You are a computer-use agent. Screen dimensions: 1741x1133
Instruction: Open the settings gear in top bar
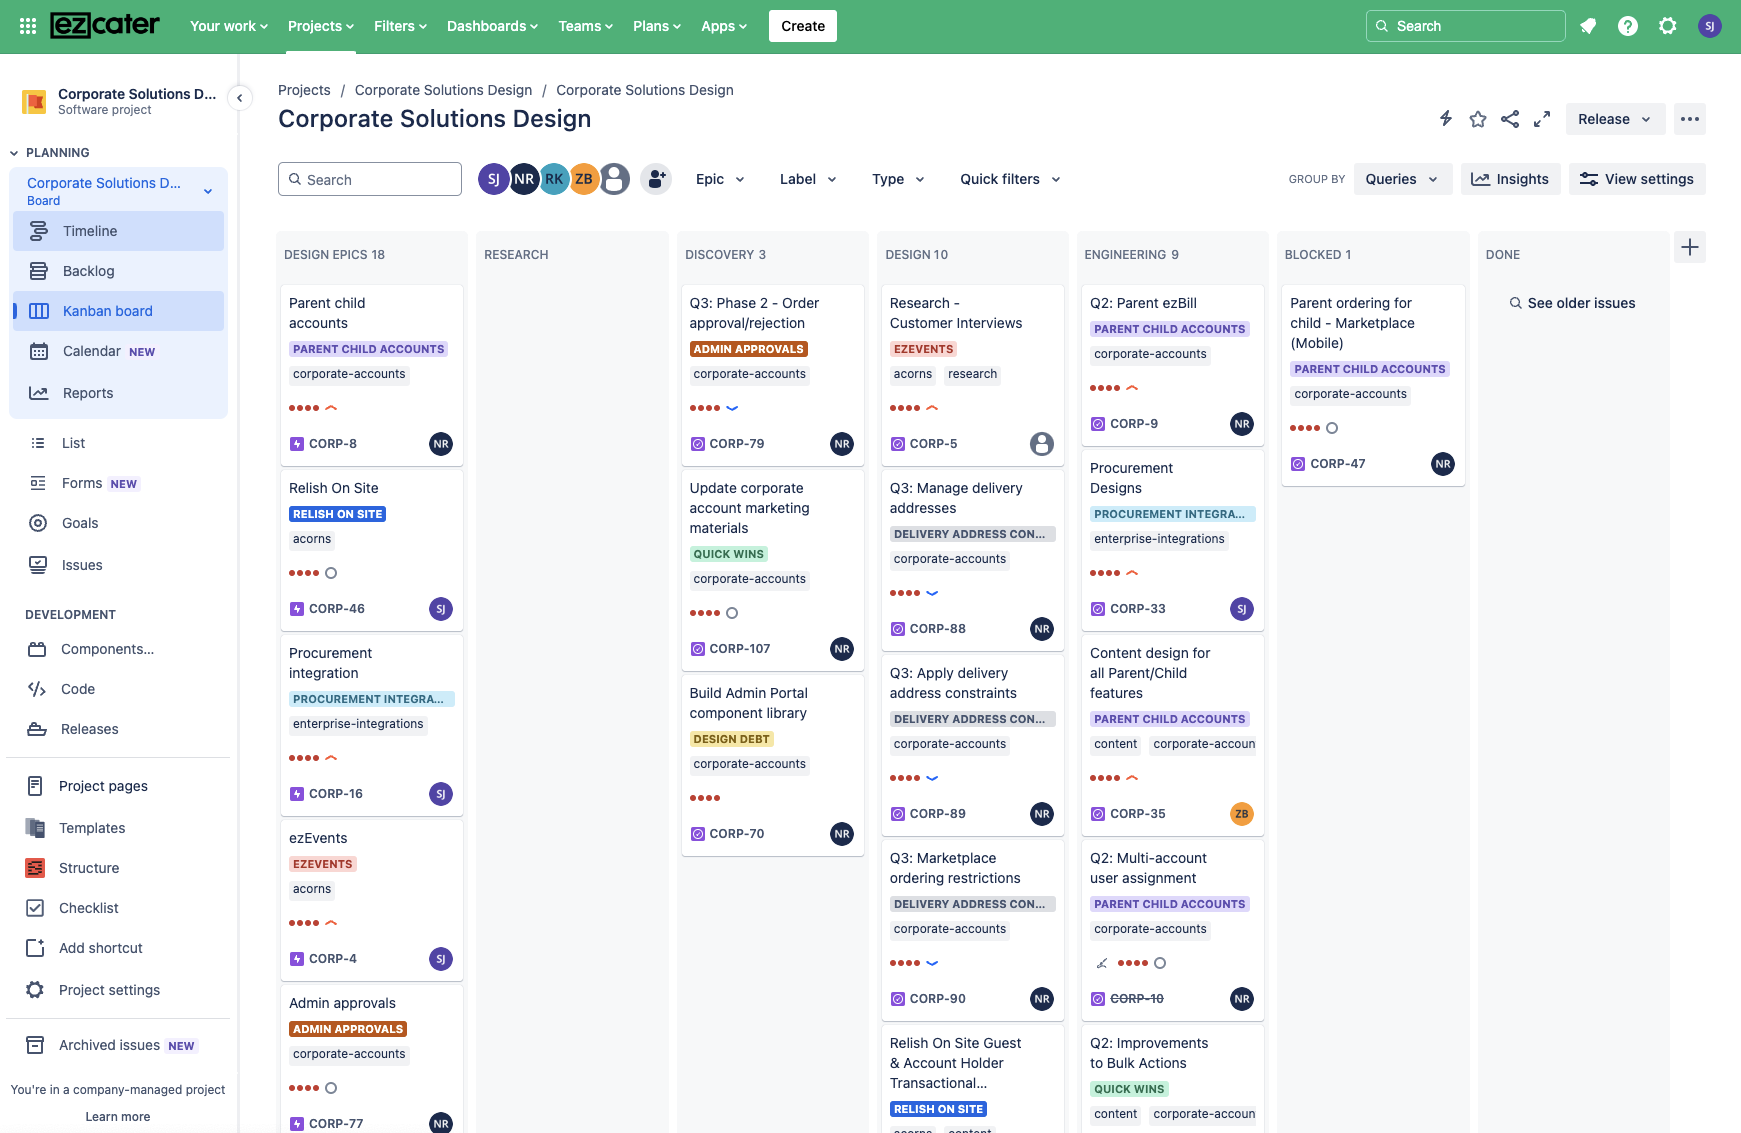(1668, 26)
